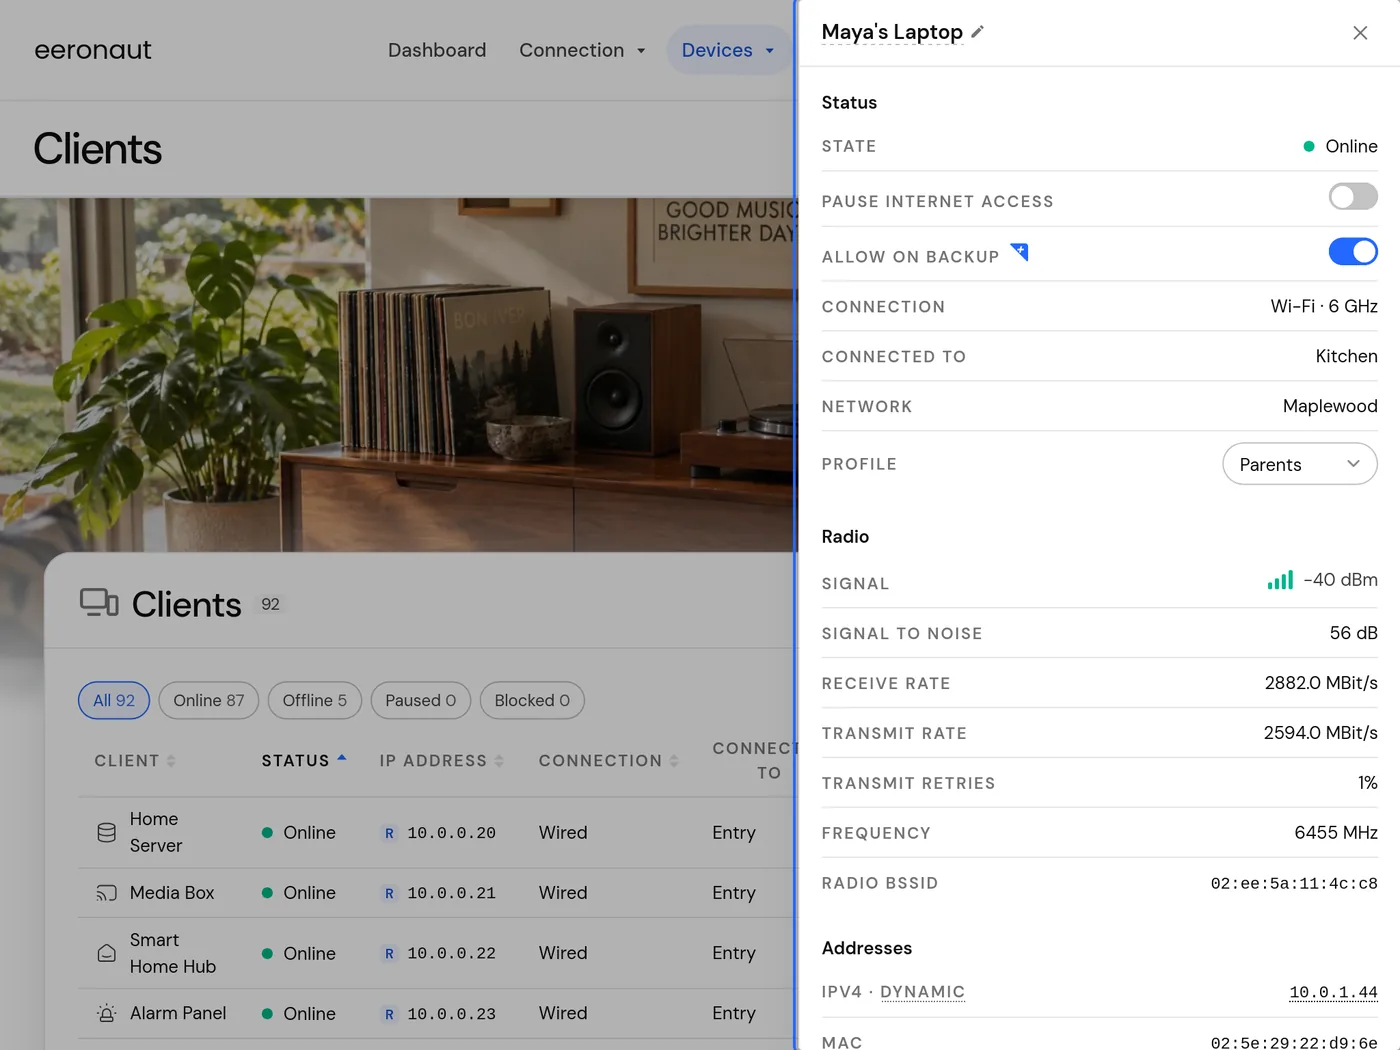Filter clients by Online 87
Viewport: 1400px width, 1050px height.
[x=209, y=700]
